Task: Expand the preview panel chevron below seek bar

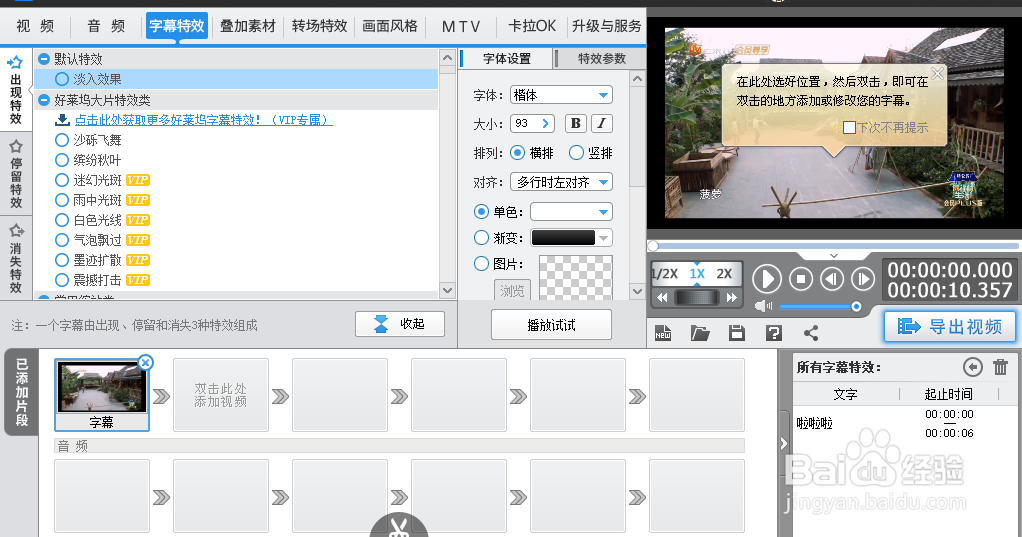Action: click(834, 256)
